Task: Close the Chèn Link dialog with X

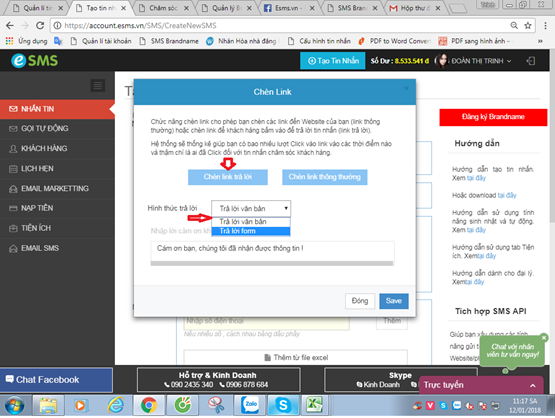Action: point(406,88)
